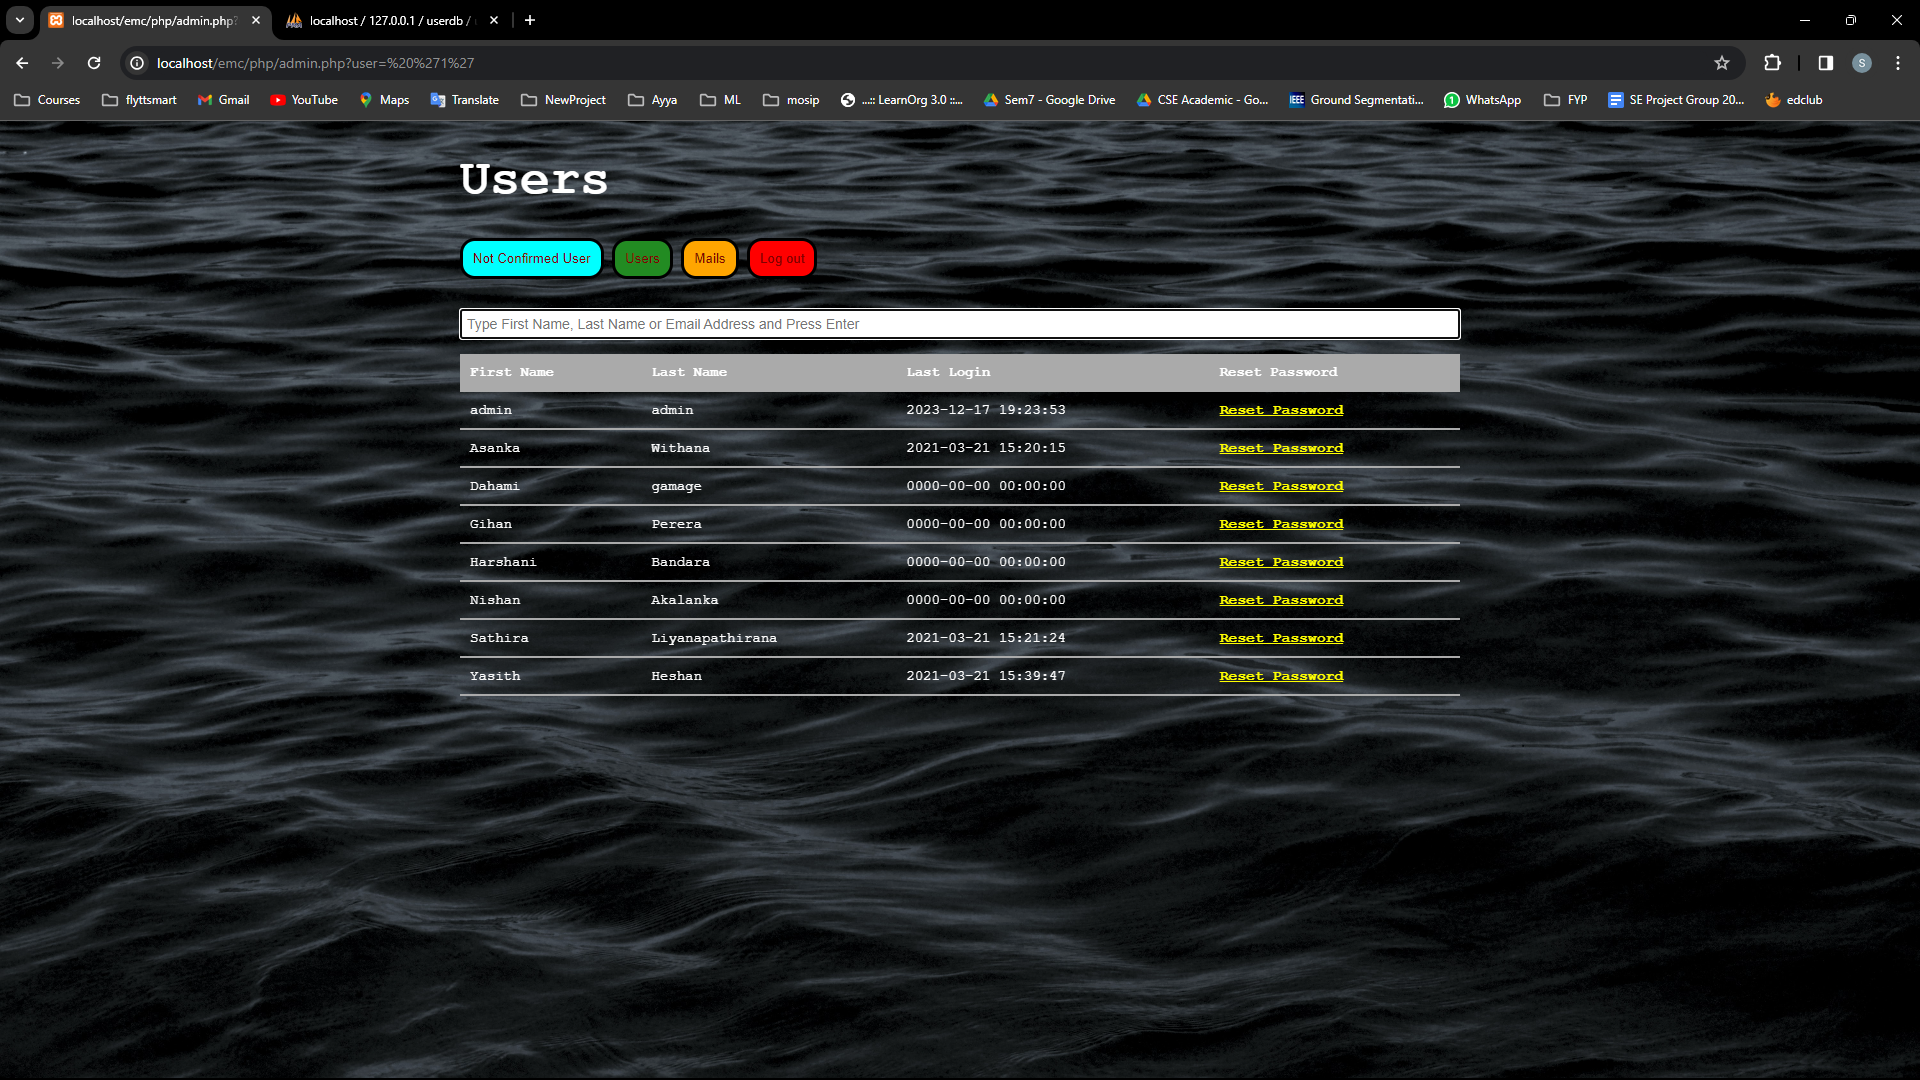Viewport: 1920px width, 1080px height.
Task: Click the browser back arrow
Action: click(22, 63)
